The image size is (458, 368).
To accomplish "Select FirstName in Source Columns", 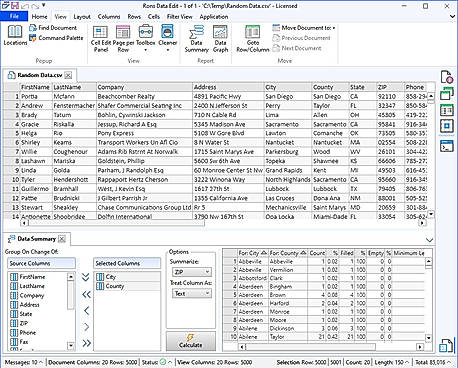I will tap(32, 277).
